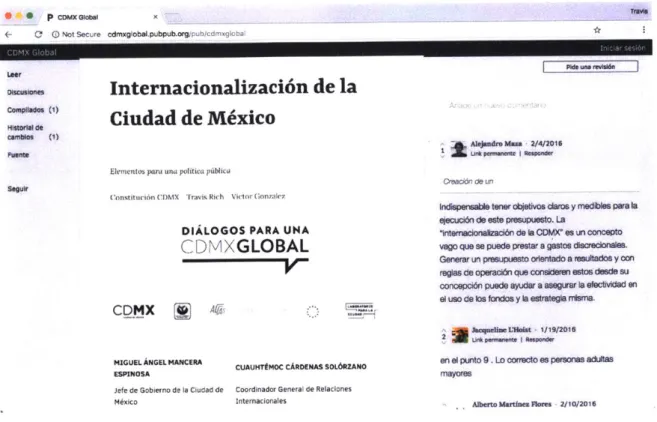Click Alejandro Maza's avatar

click(458, 149)
